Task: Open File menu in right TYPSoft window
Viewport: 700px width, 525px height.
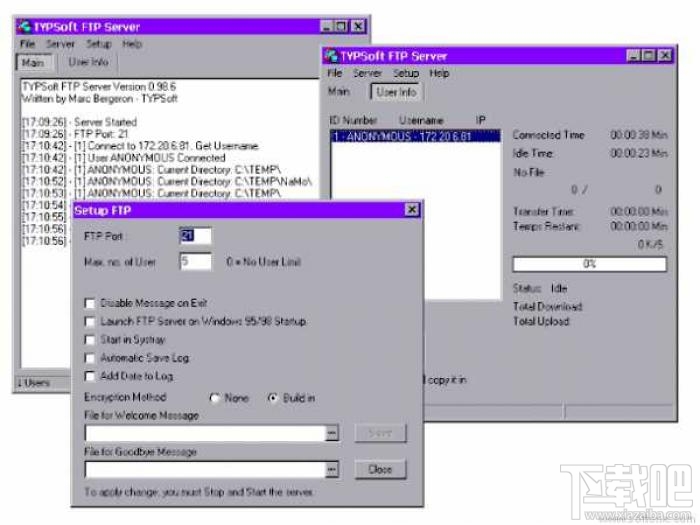Action: (334, 73)
